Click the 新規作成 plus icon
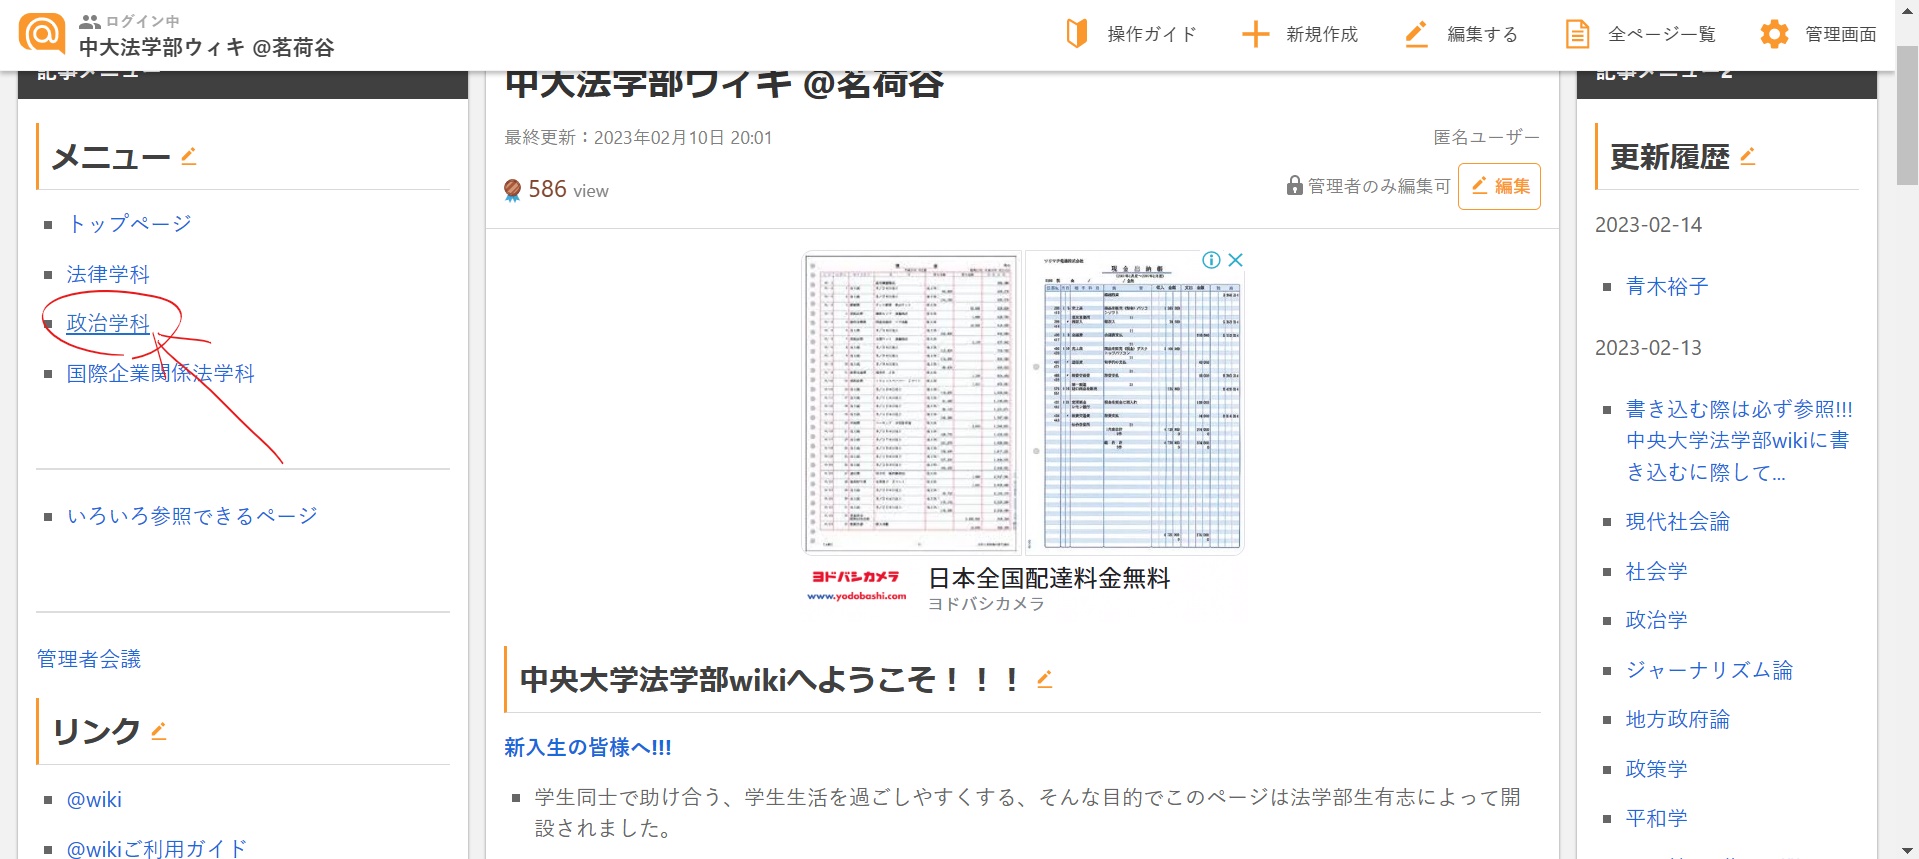Viewport: 1919px width, 859px height. 1255,34
